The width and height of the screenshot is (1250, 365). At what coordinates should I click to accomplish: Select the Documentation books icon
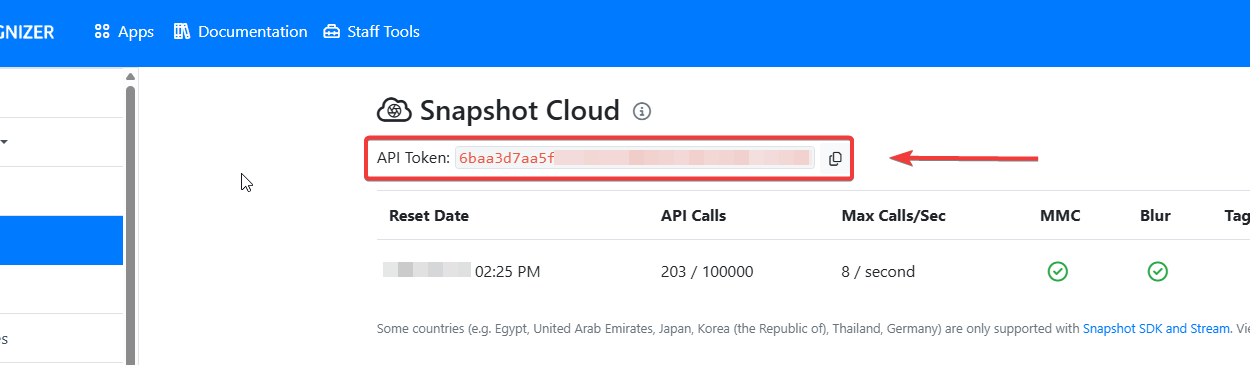[181, 31]
